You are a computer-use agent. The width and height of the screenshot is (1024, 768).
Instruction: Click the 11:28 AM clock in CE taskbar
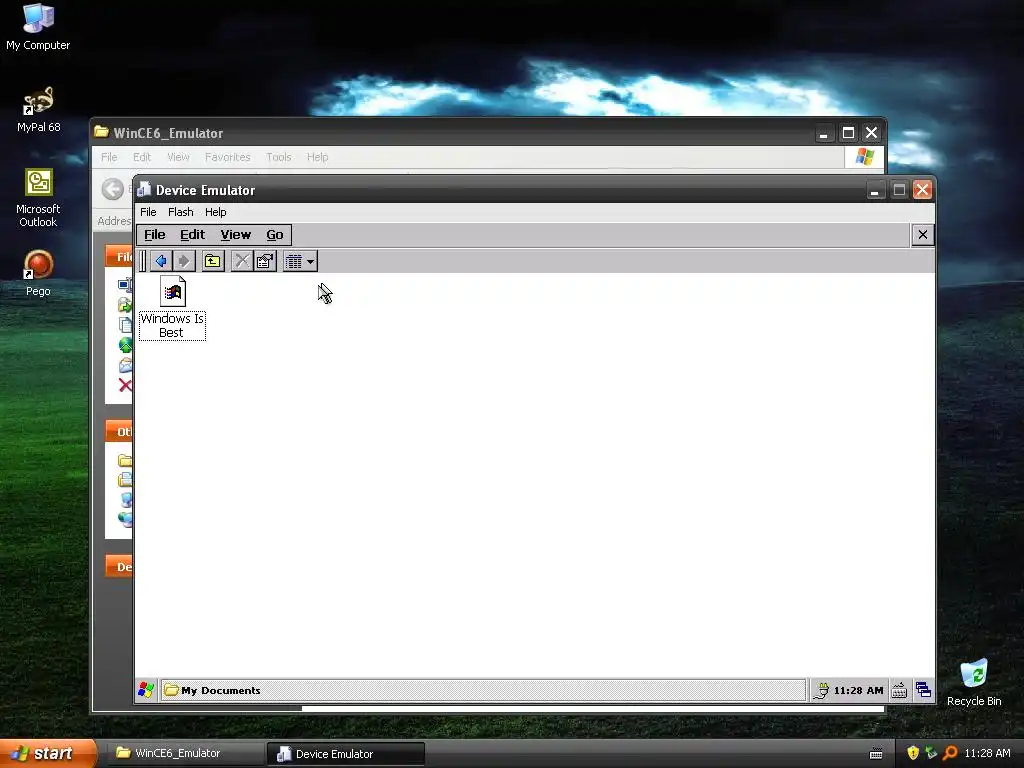858,690
